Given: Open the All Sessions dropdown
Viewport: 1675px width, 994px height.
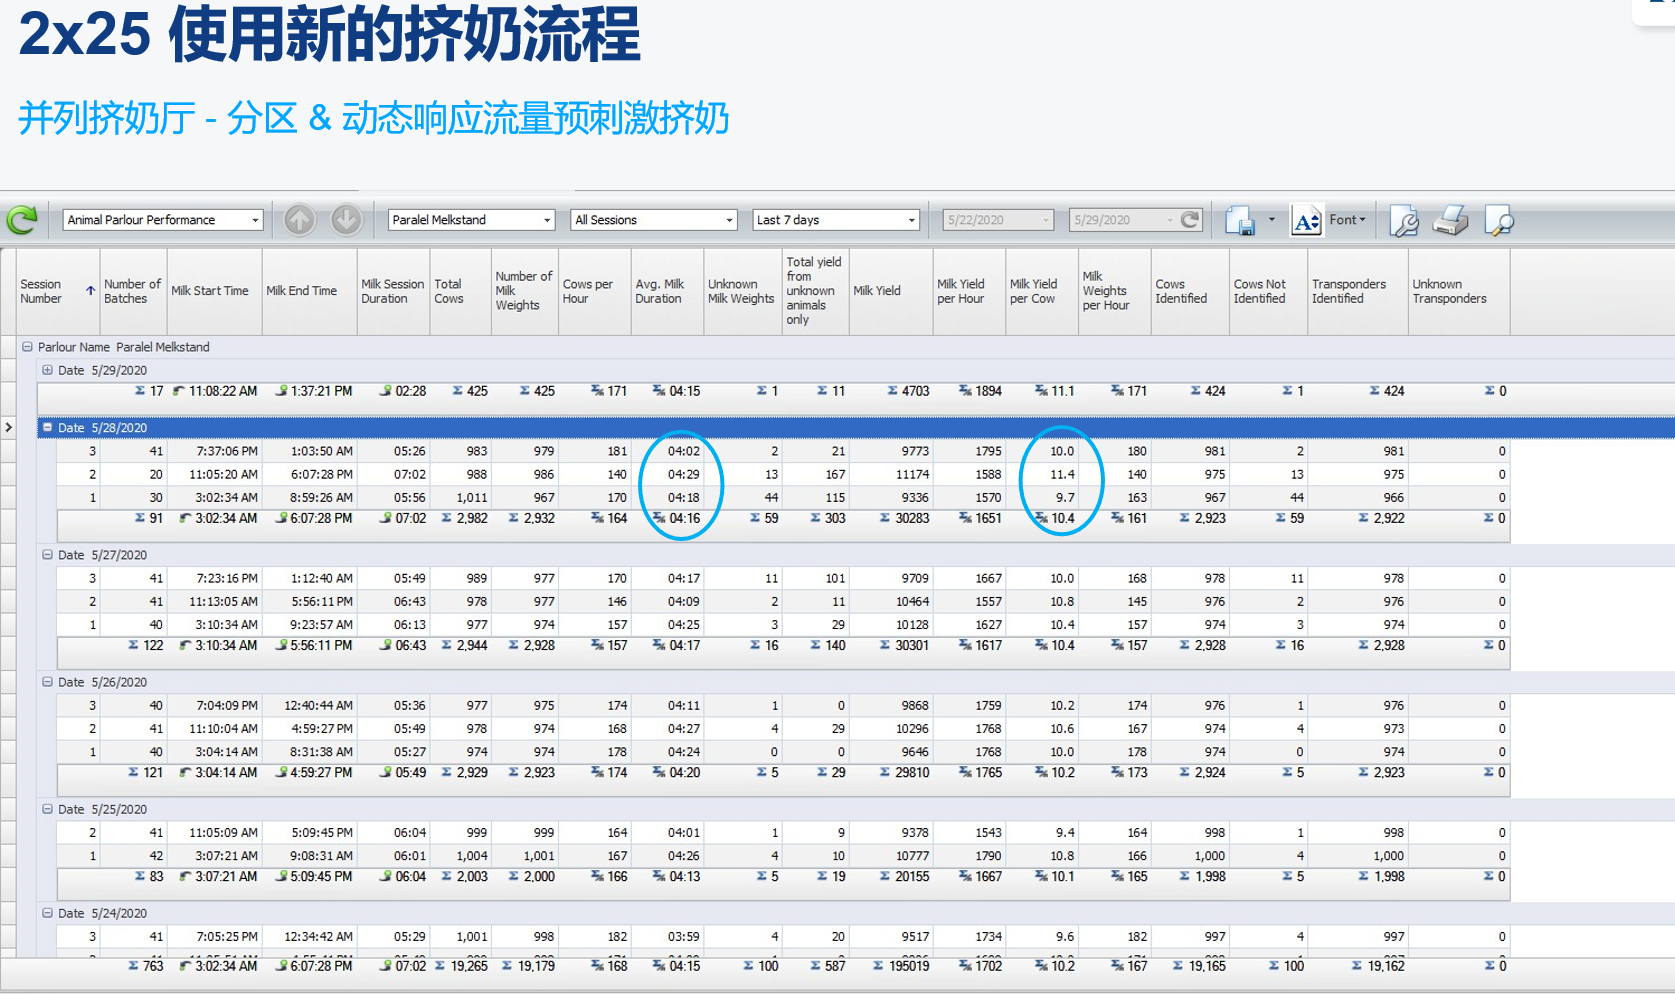Looking at the screenshot, I should click(729, 220).
